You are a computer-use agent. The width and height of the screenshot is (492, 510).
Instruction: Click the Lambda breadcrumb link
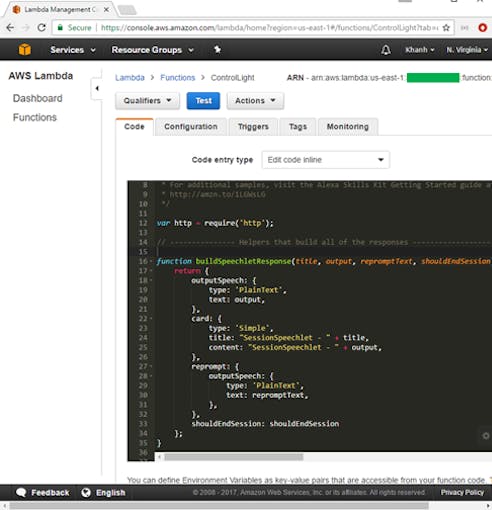tap(130, 78)
